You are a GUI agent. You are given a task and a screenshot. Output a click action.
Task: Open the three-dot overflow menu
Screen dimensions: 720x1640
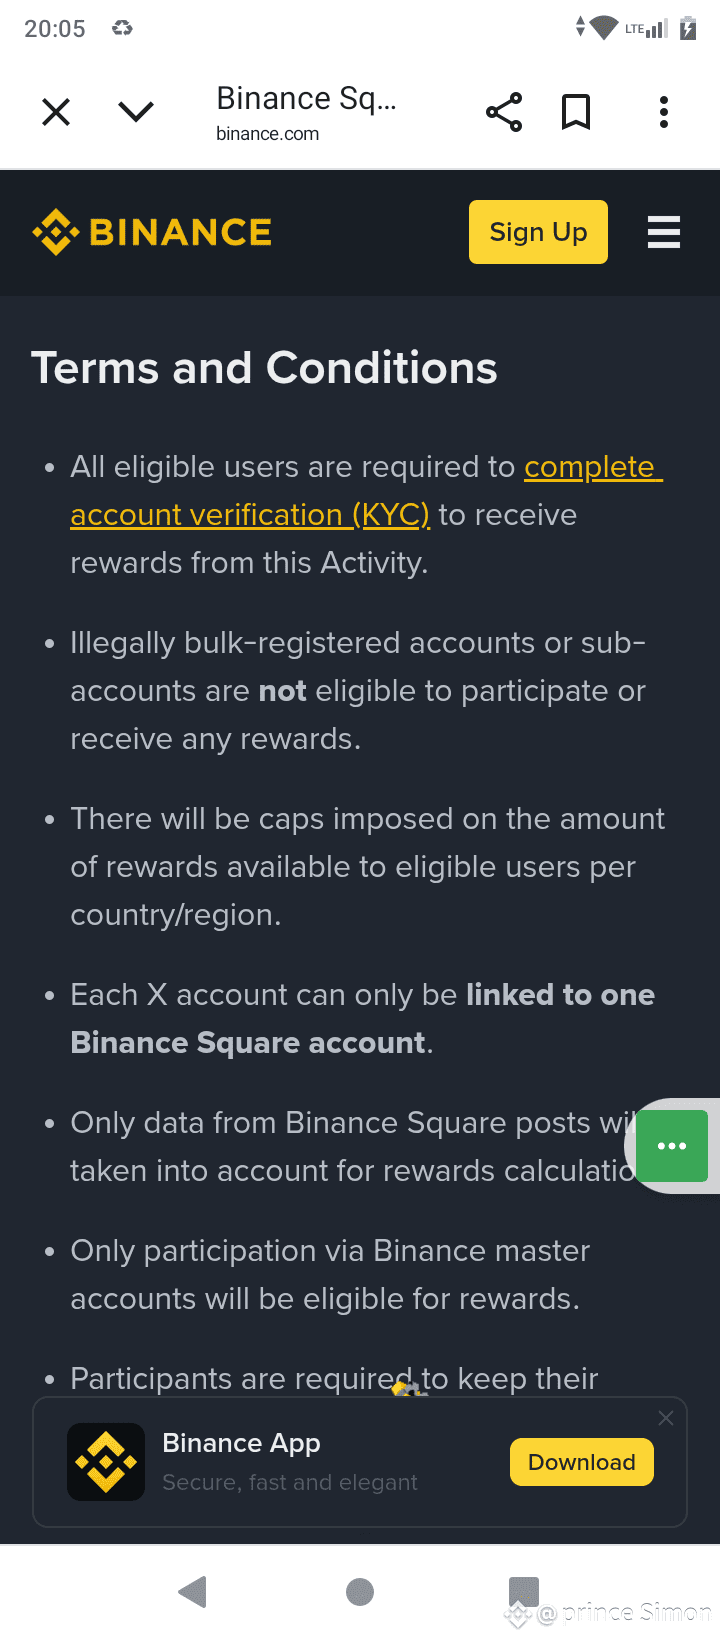(664, 112)
